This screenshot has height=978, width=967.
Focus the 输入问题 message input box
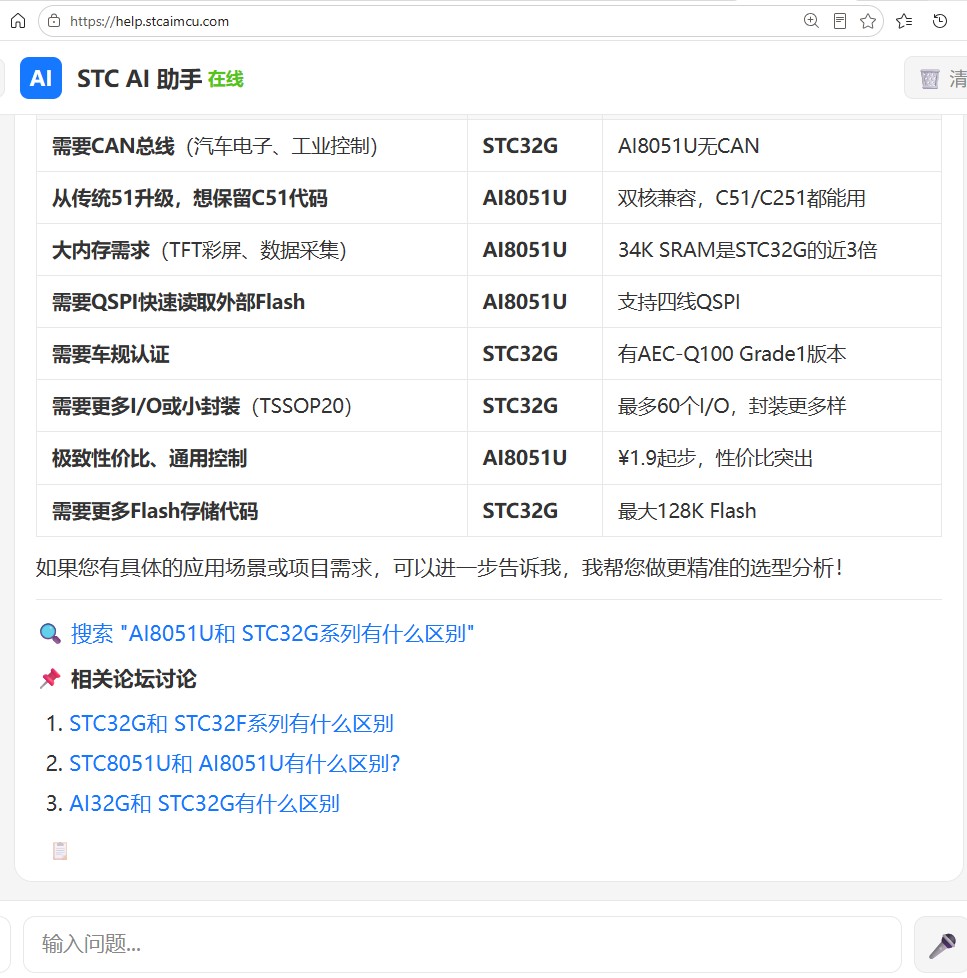462,944
